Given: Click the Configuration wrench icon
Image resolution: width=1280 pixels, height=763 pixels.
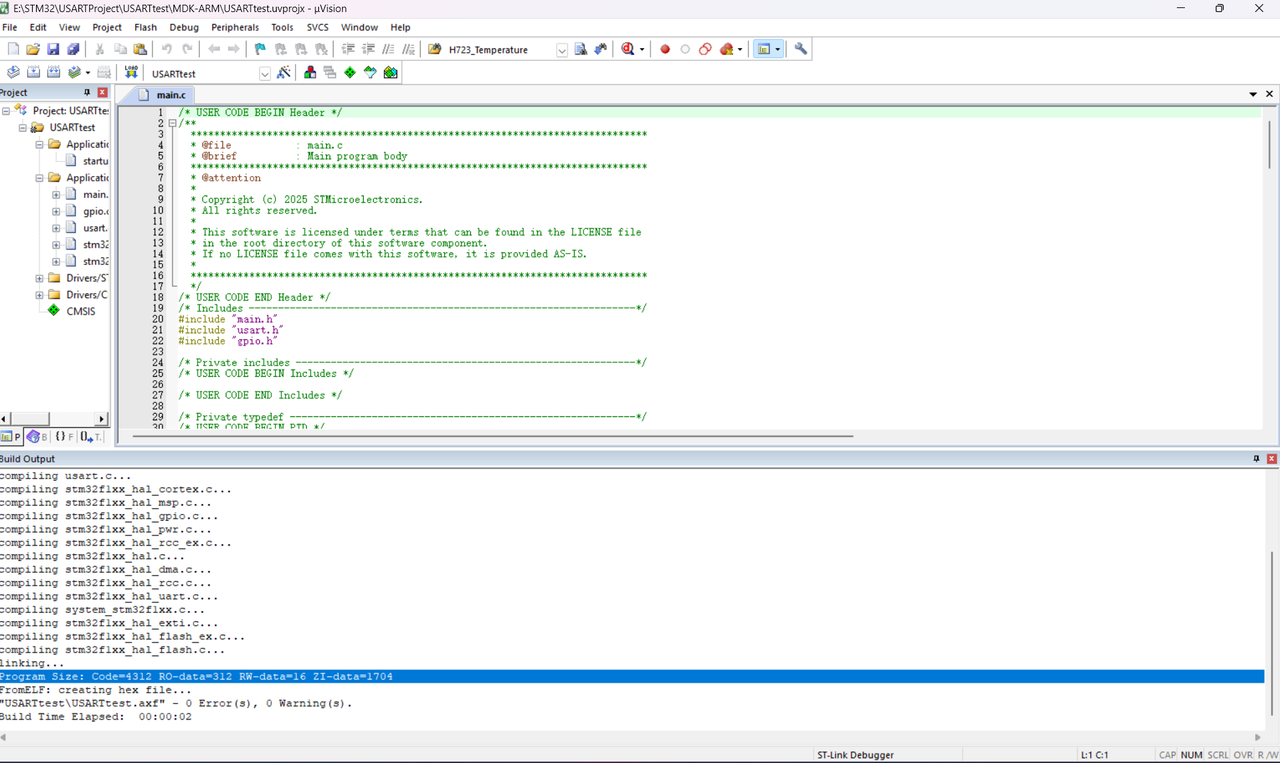Looking at the screenshot, I should tap(801, 49).
